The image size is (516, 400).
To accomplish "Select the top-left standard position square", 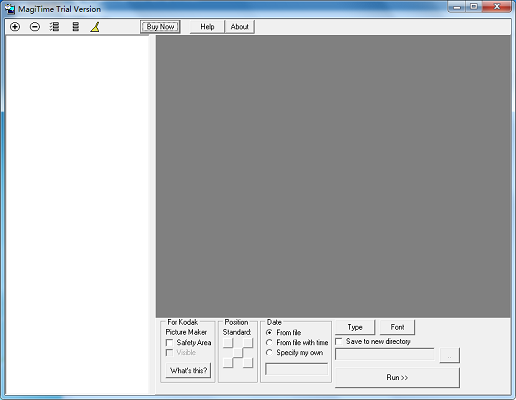I will pyautogui.click(x=228, y=343).
